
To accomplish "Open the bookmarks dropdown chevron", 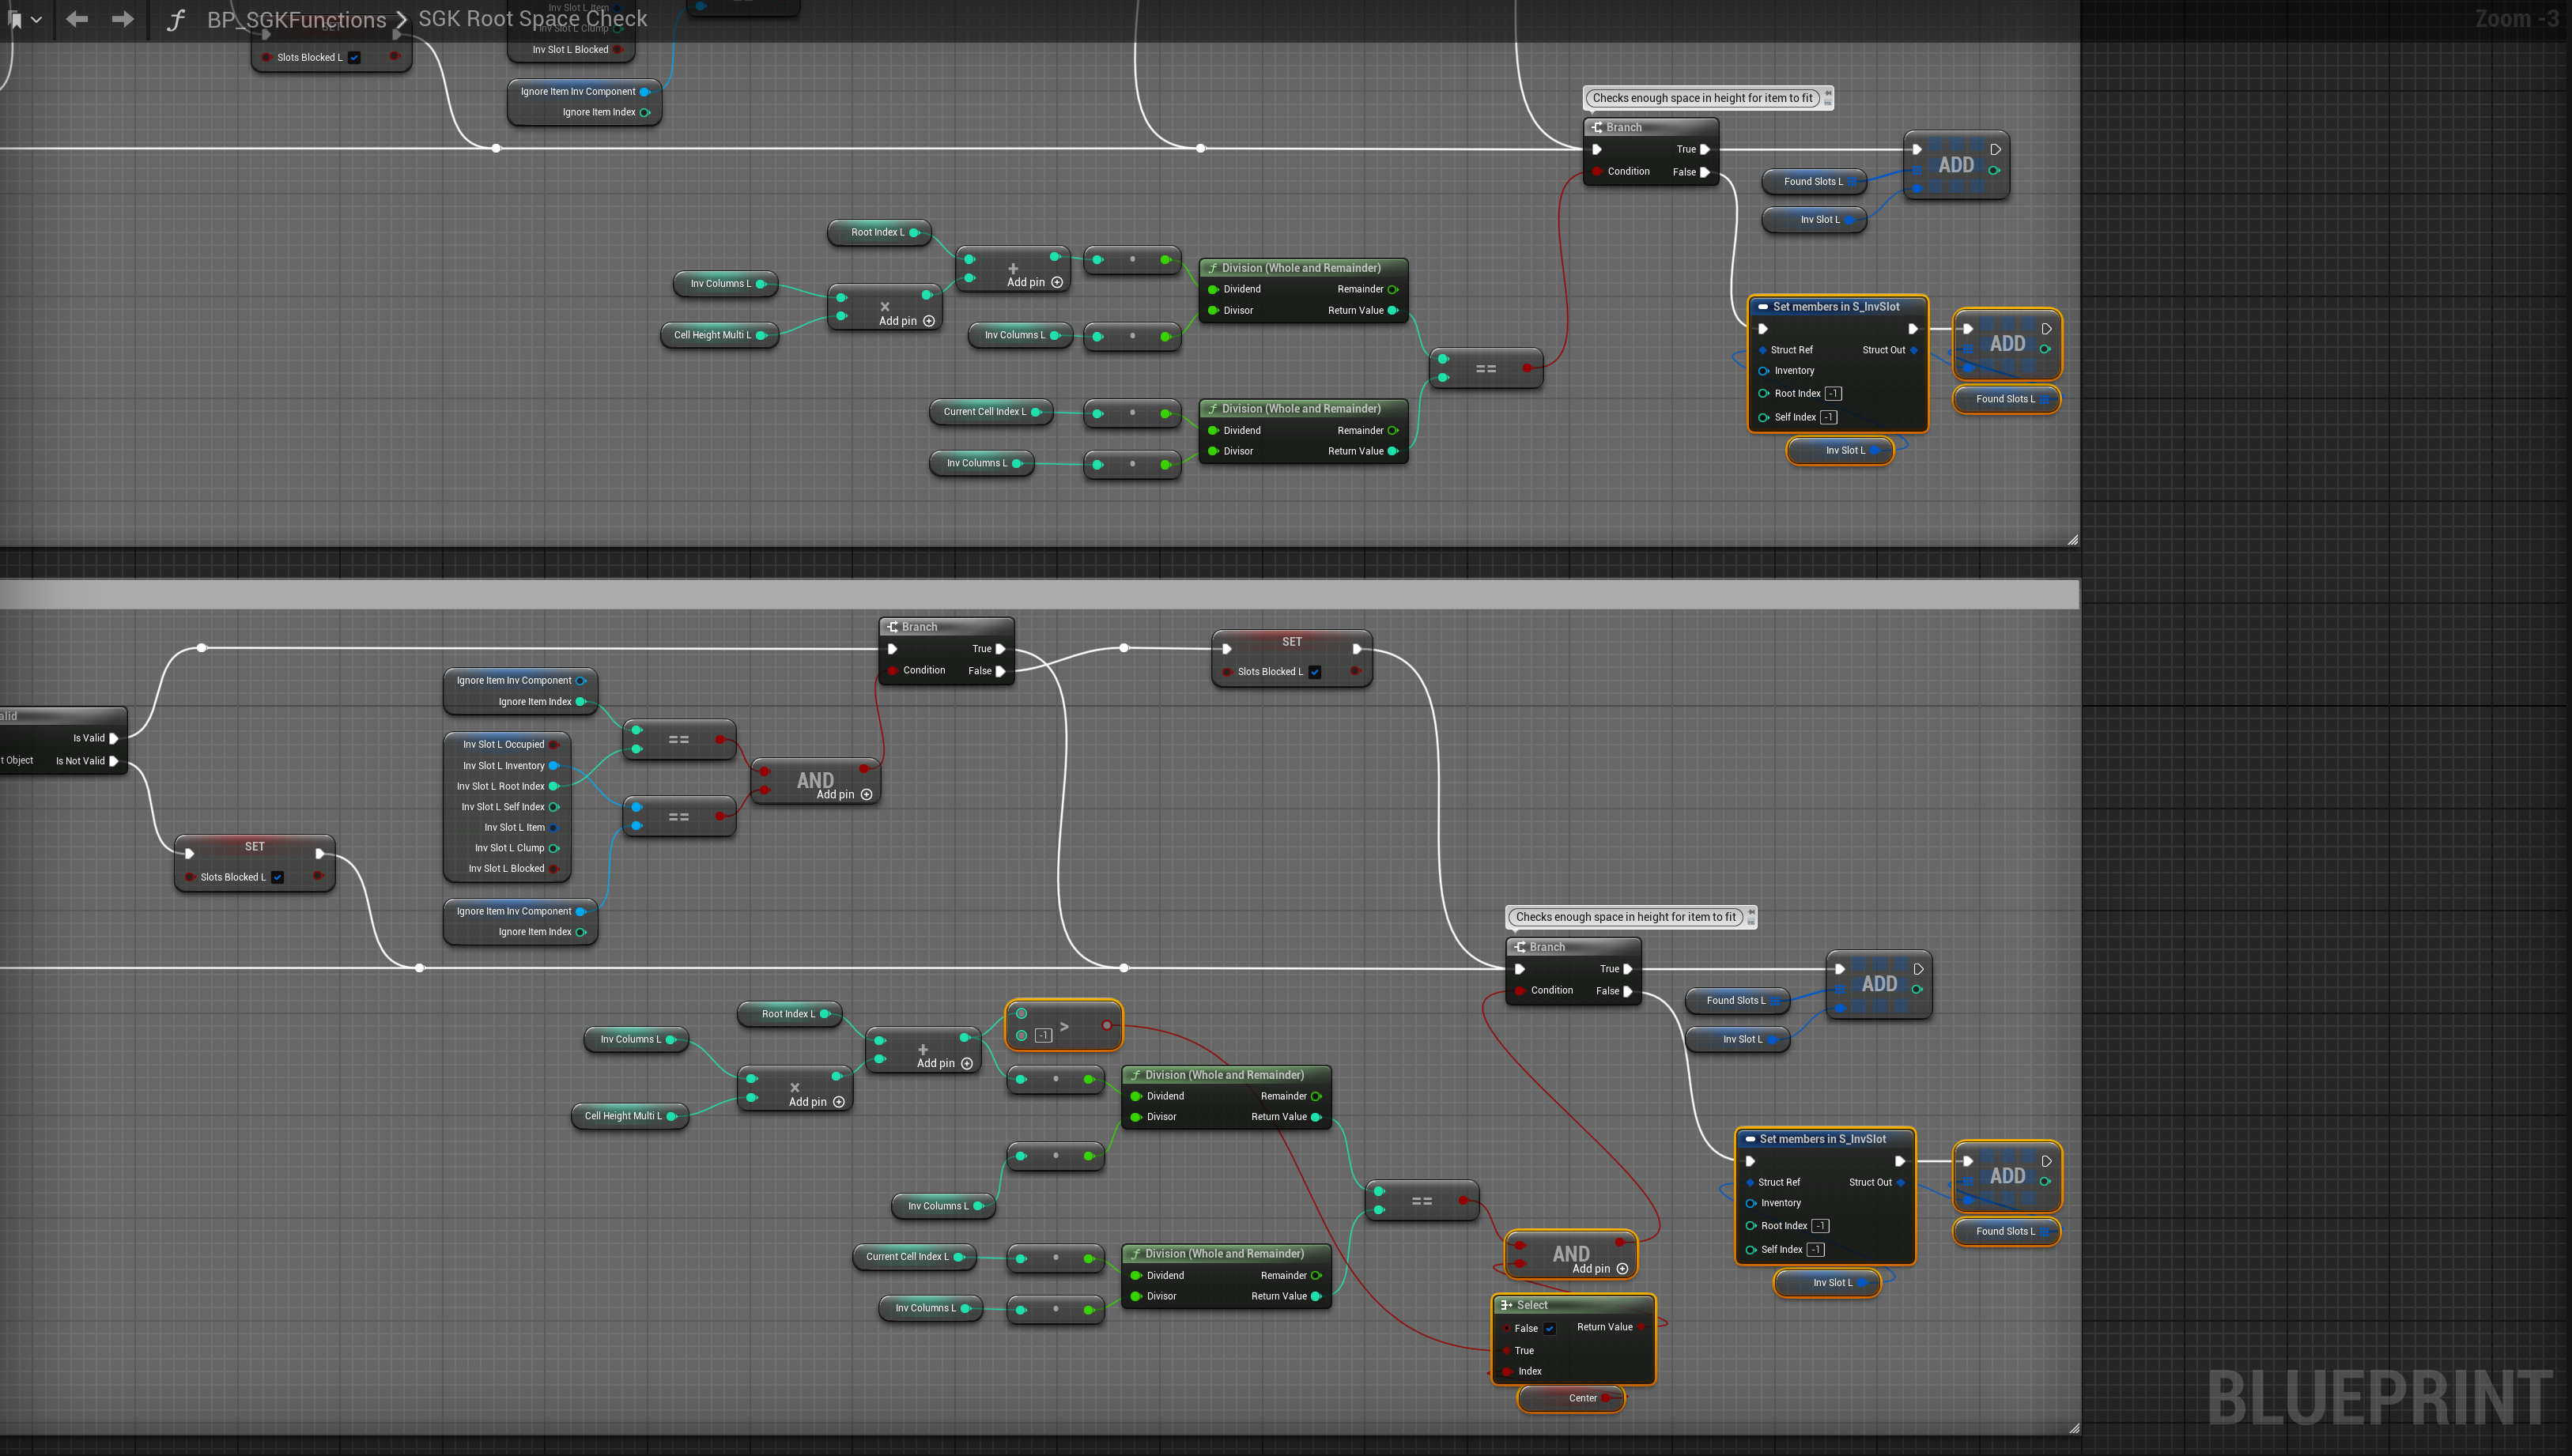I will click(37, 19).
